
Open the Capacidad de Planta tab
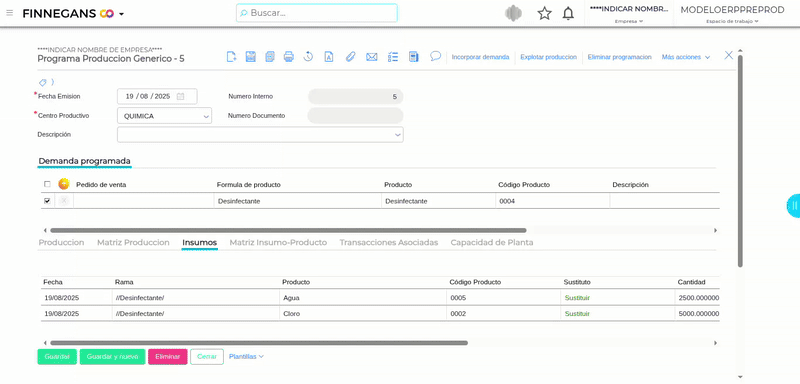pyautogui.click(x=492, y=243)
